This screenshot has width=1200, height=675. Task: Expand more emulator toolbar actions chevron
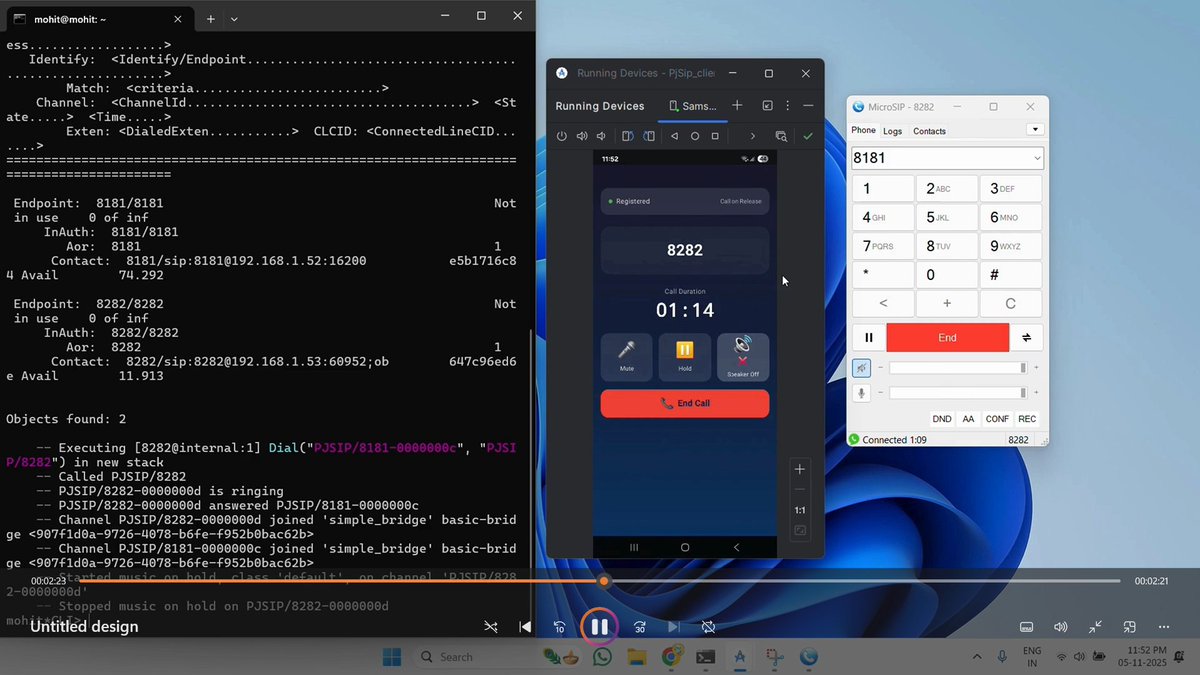(x=753, y=136)
